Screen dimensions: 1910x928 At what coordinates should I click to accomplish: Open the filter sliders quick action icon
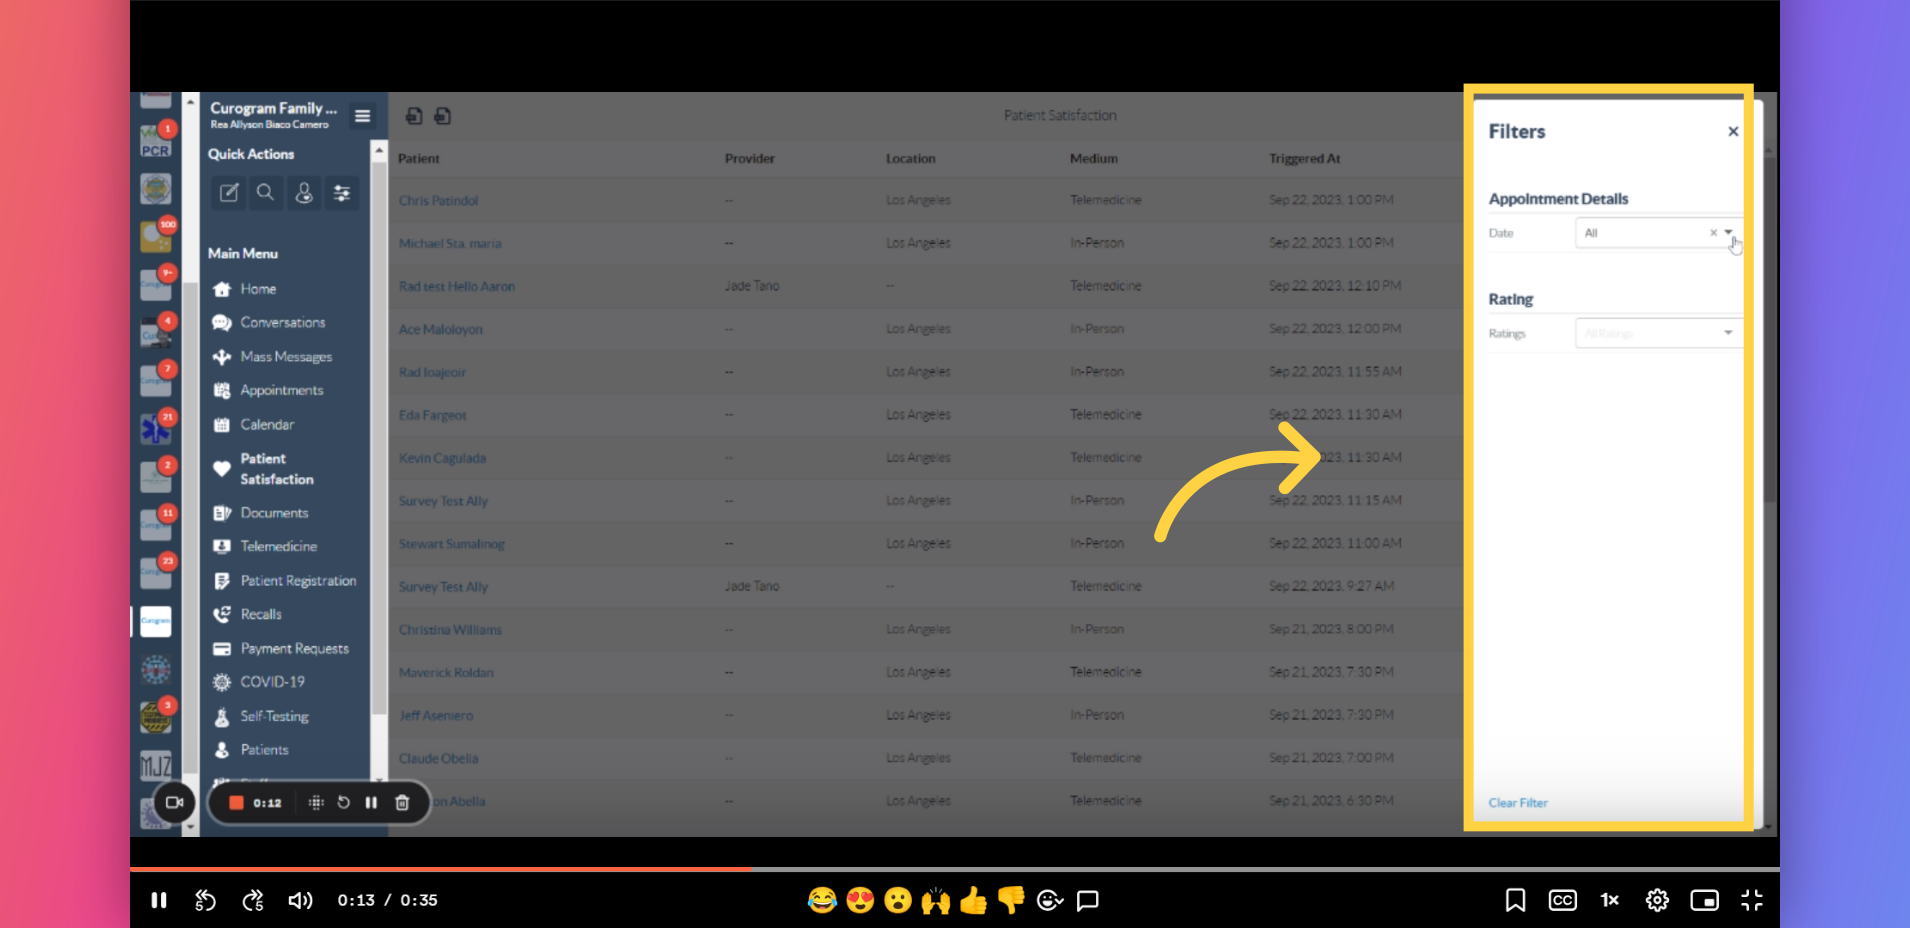pos(342,193)
